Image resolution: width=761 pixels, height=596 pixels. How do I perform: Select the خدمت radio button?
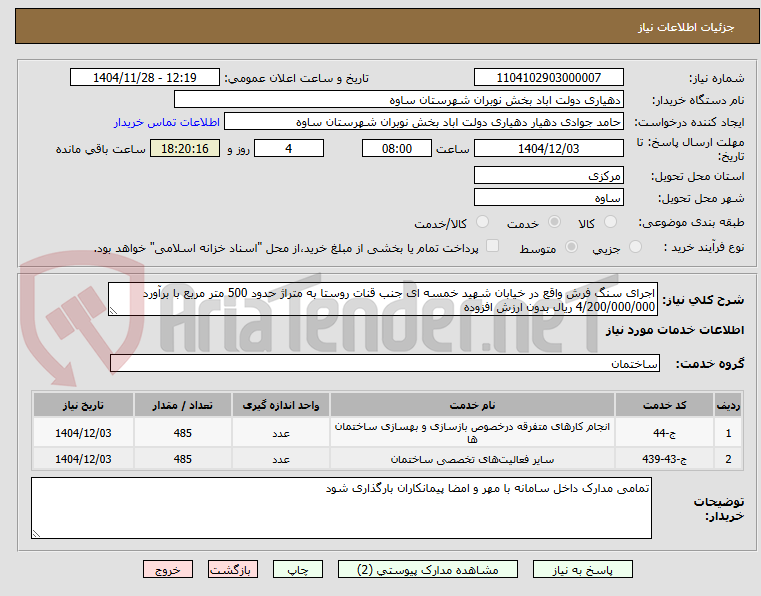[554, 222]
